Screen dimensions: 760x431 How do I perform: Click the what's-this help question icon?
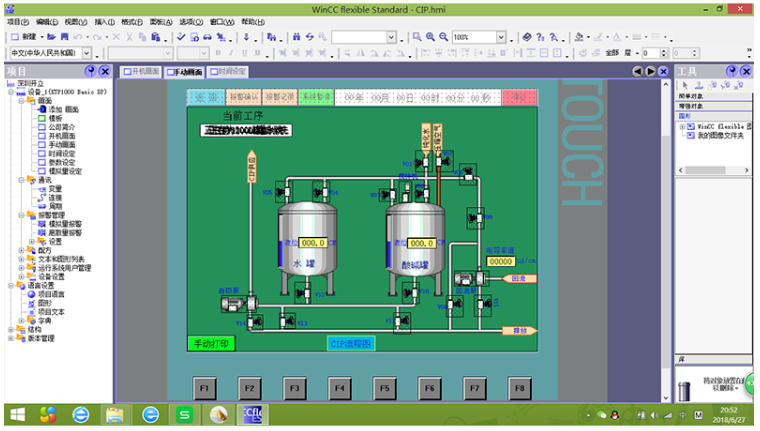pos(540,37)
